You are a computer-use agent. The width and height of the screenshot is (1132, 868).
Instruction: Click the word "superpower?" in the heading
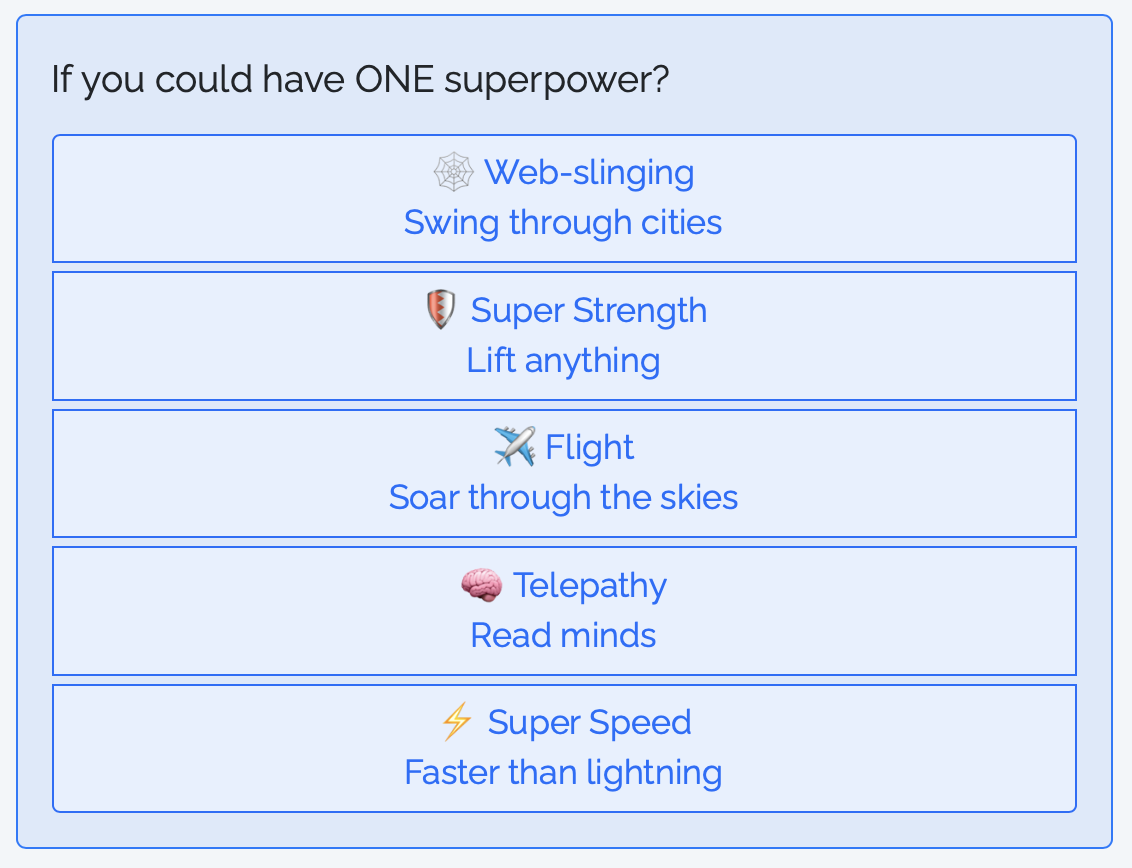556,79
